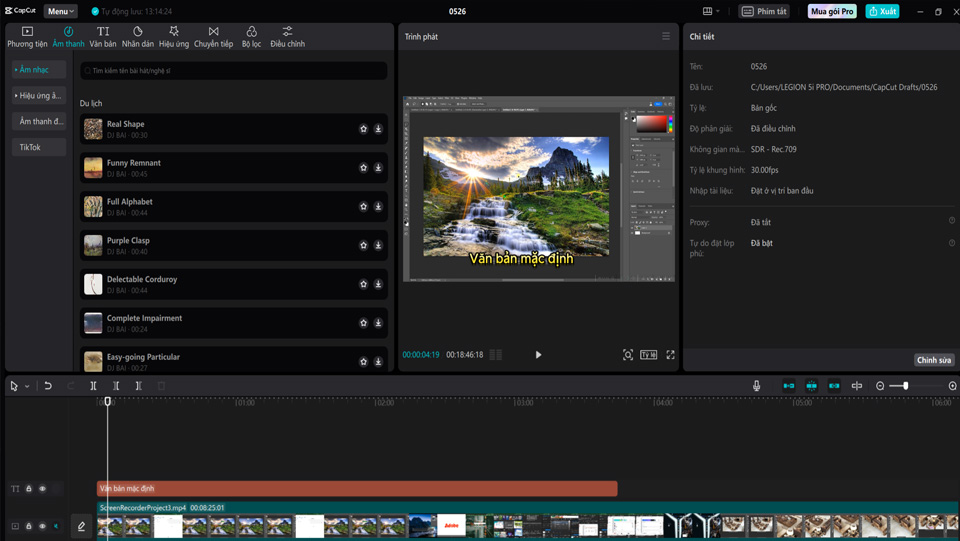Click the undo arrow in timeline toolbar
960x541 pixels.
(x=48, y=386)
